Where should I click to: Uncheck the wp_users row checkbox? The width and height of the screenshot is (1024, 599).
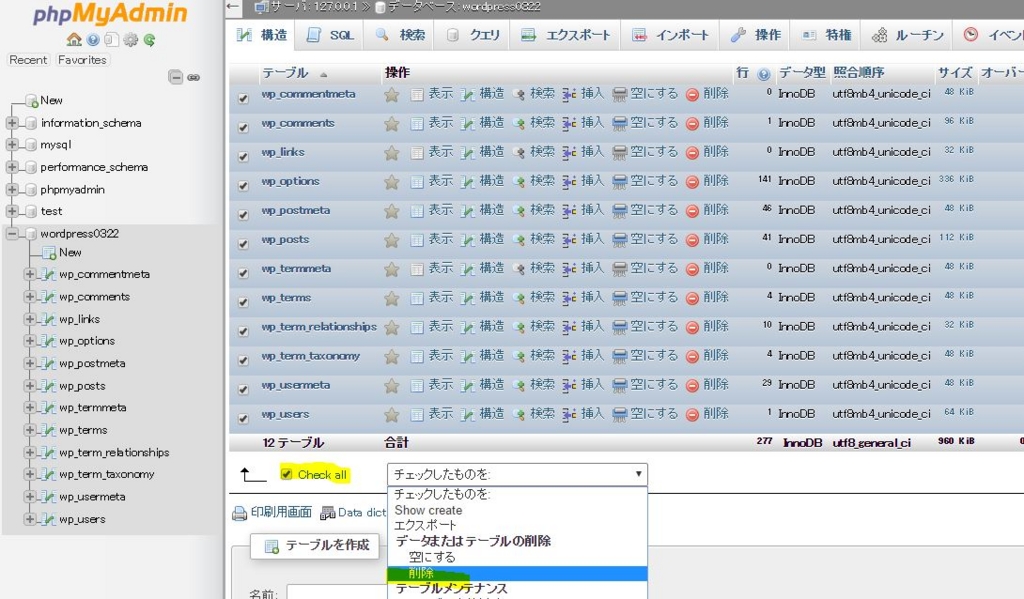click(243, 419)
